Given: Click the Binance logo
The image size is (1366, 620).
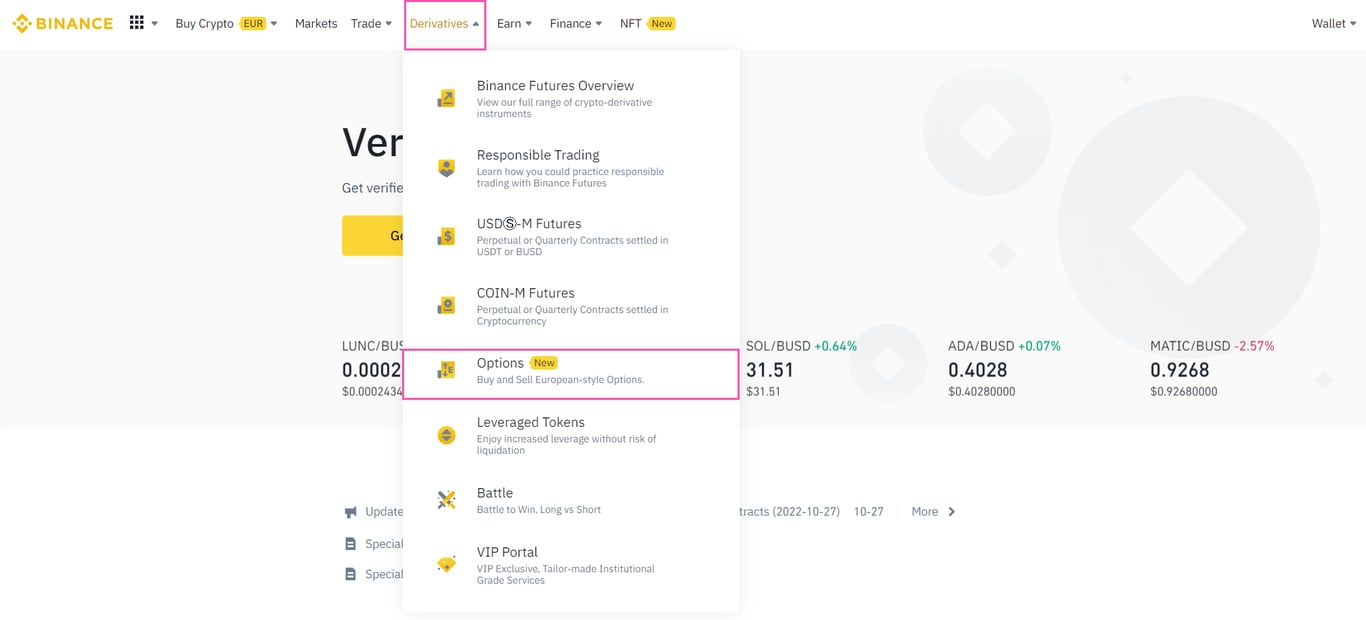Looking at the screenshot, I should click(x=62, y=22).
